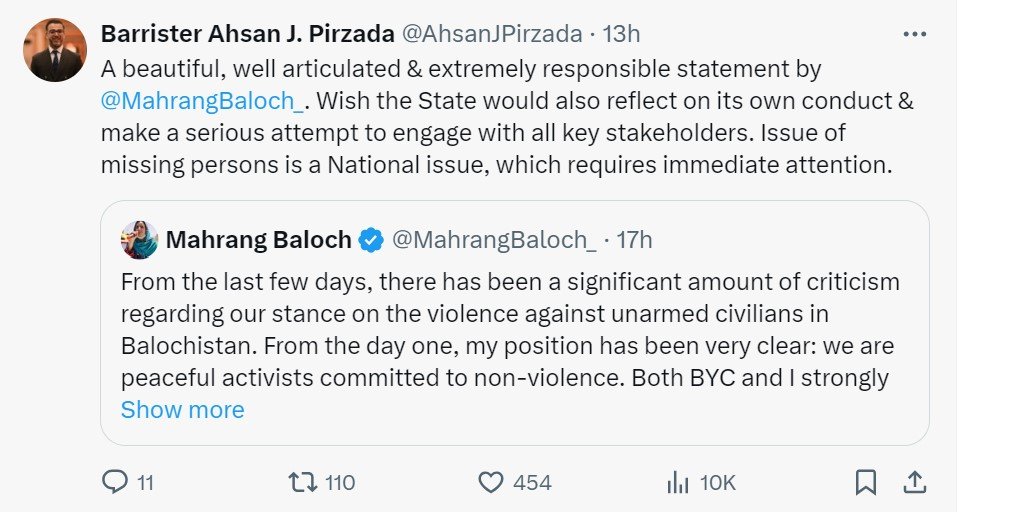Click the 454 likes count
1026x512 pixels.
tap(532, 483)
